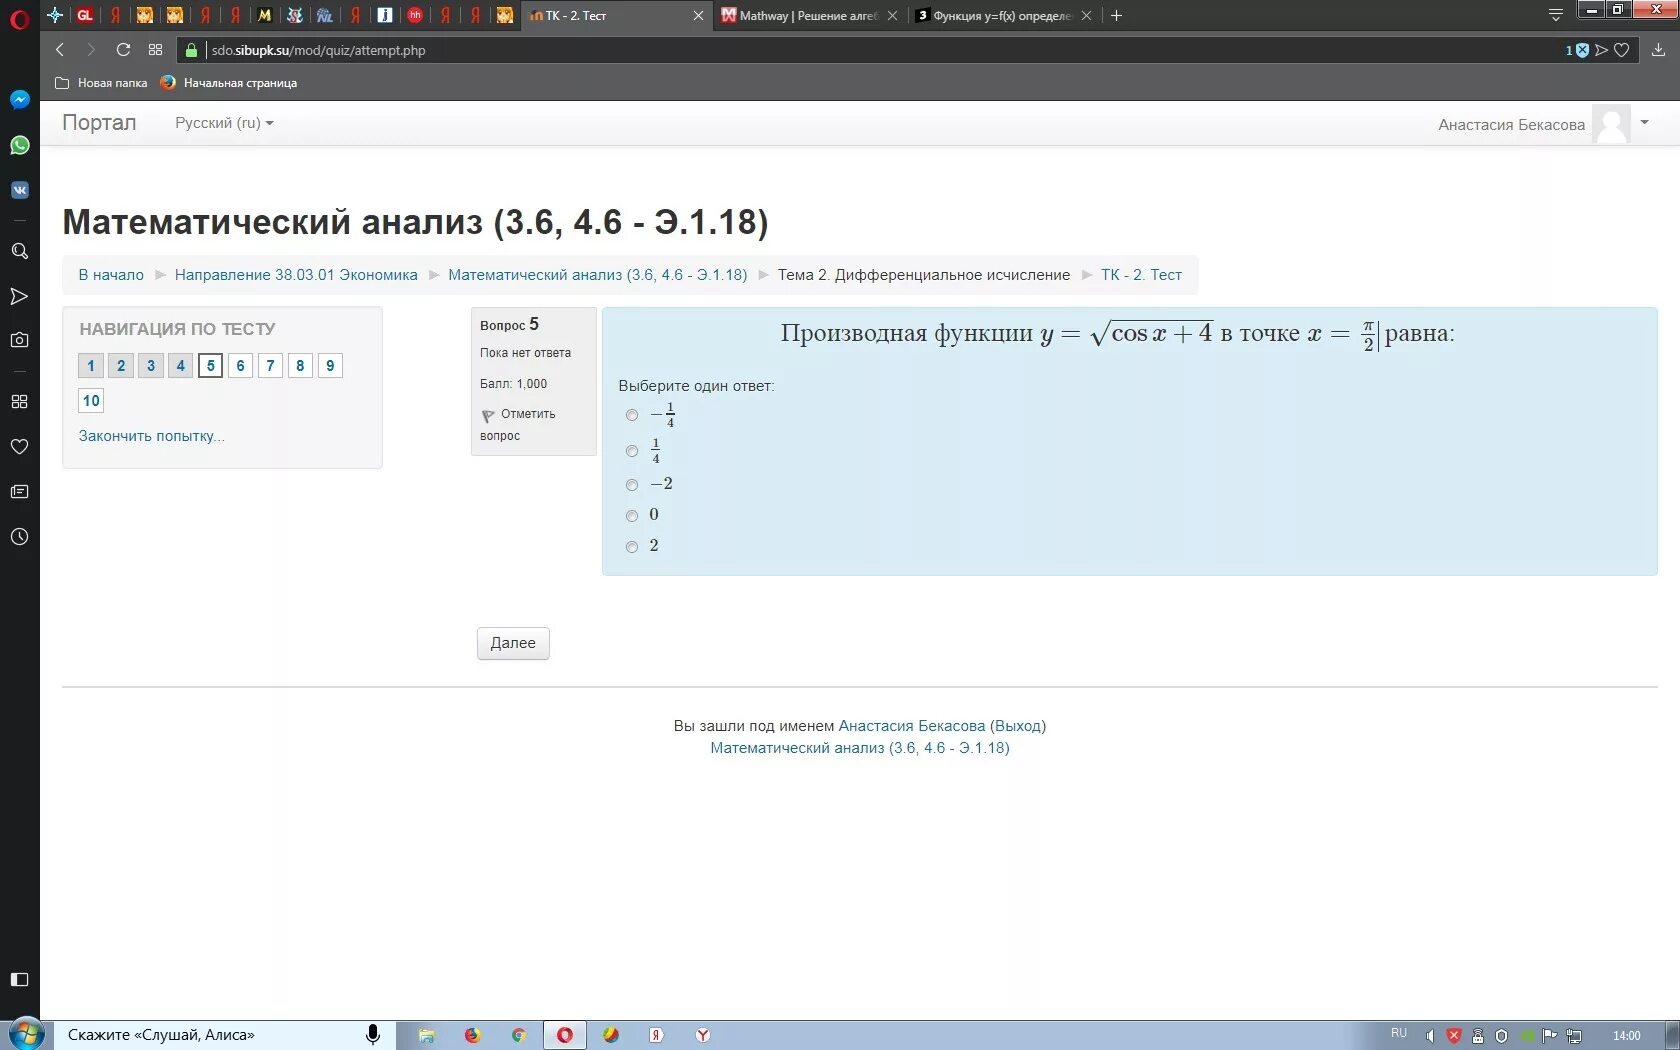Switch to the Mathway tab

(808, 15)
